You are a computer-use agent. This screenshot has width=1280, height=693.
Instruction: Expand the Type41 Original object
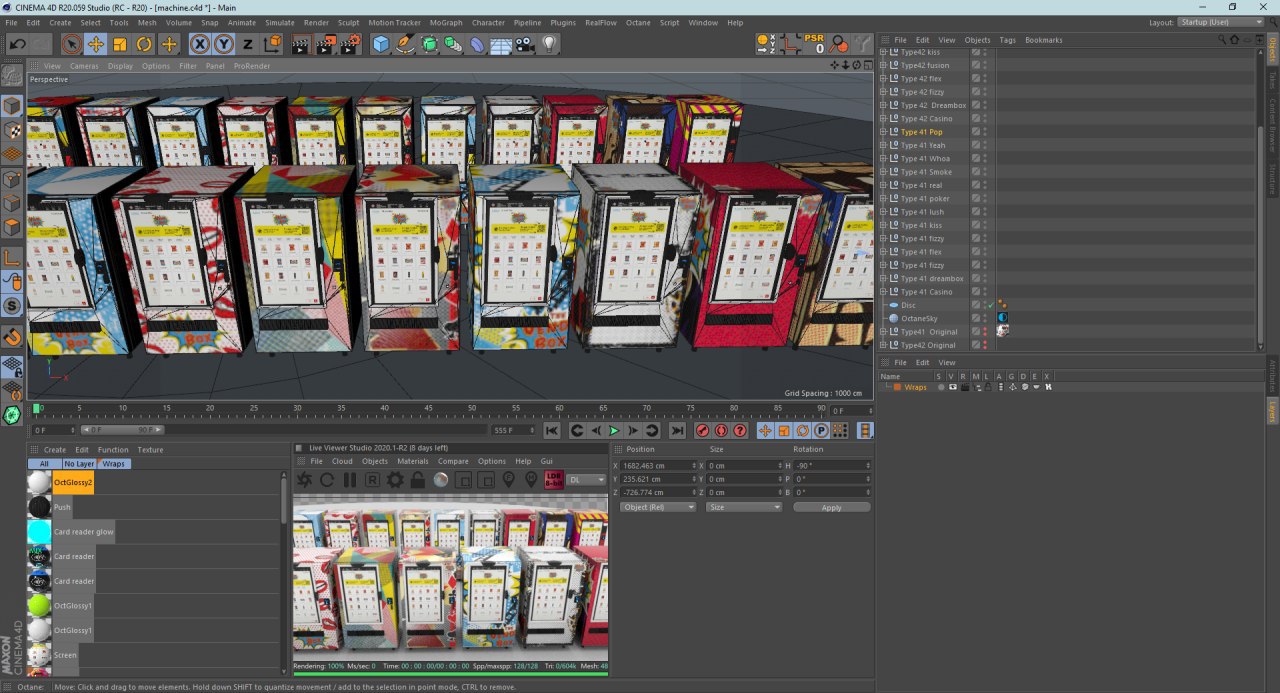(x=883, y=332)
